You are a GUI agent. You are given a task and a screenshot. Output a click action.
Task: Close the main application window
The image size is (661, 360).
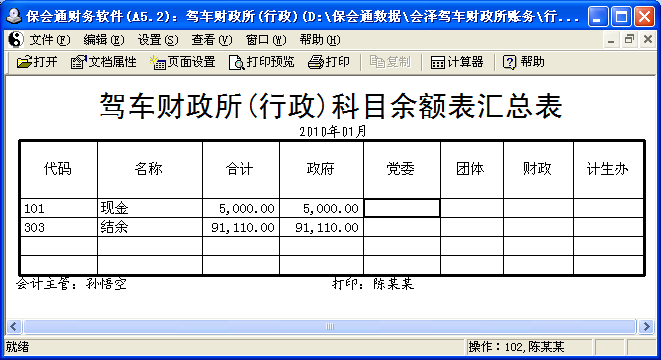click(x=645, y=16)
